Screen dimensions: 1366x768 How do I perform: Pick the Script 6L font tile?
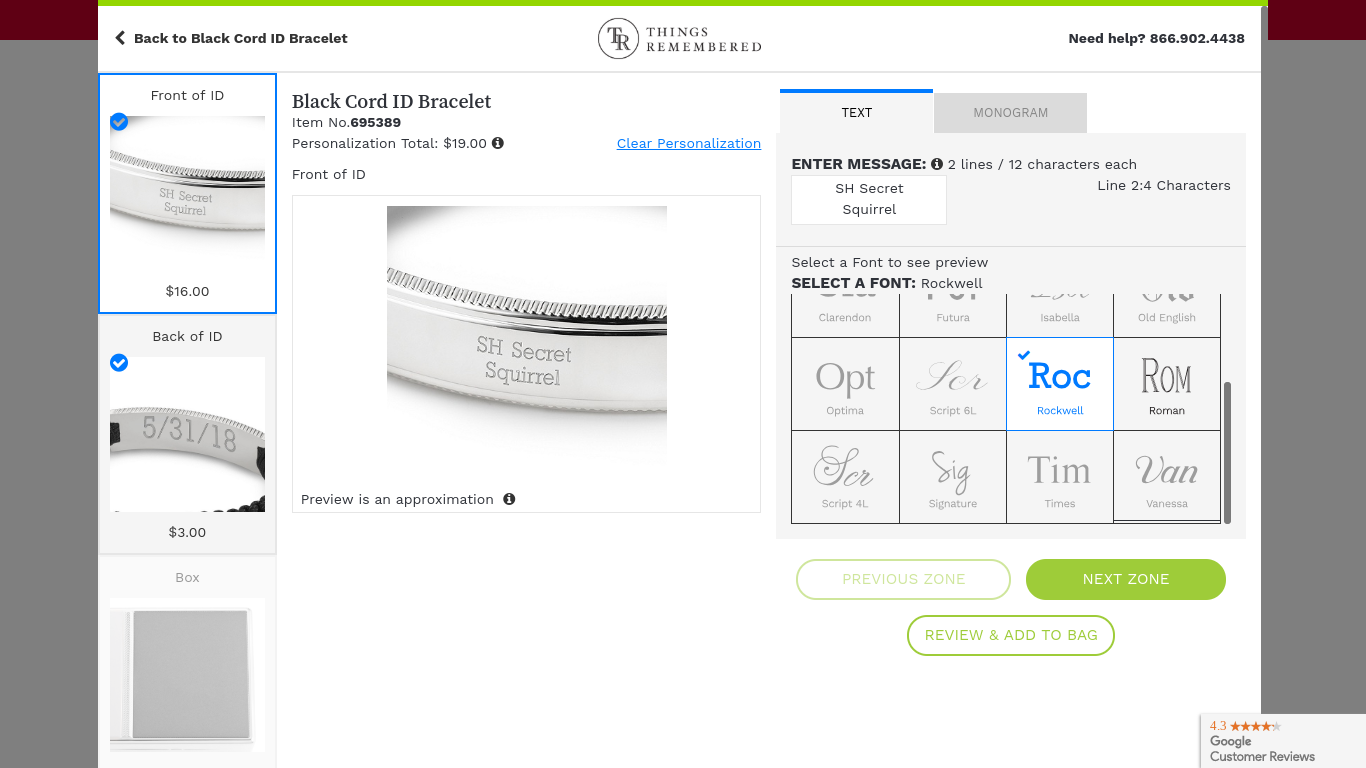[x=953, y=384]
